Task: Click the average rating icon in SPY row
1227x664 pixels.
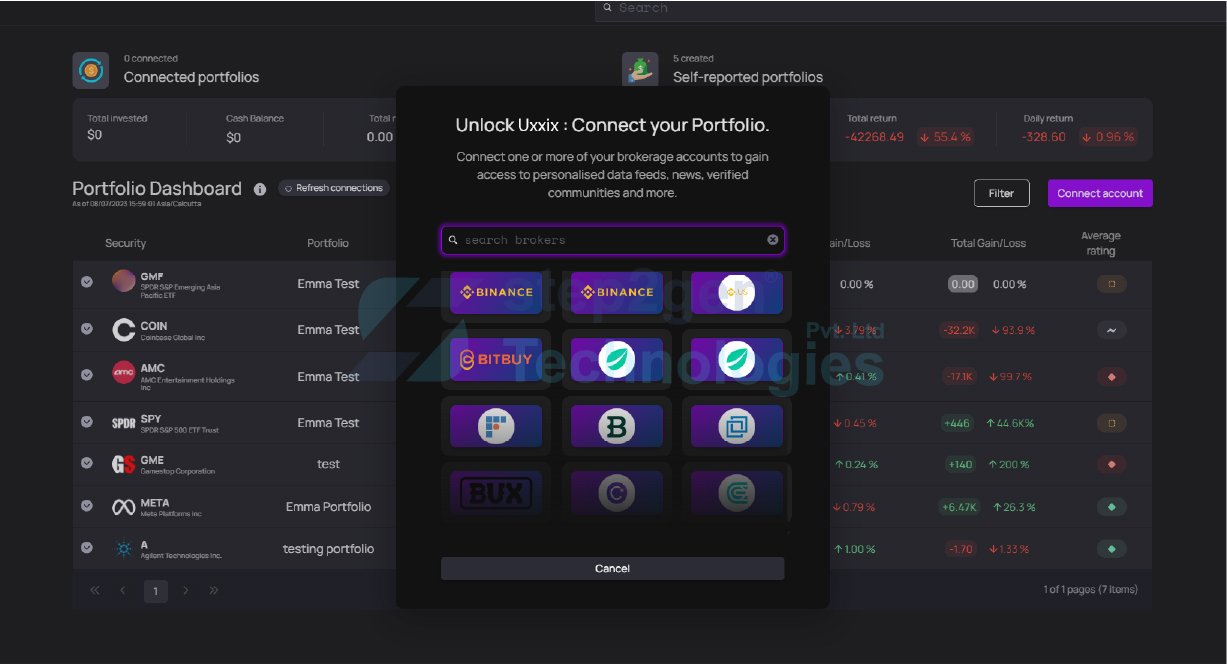Action: click(x=1111, y=423)
